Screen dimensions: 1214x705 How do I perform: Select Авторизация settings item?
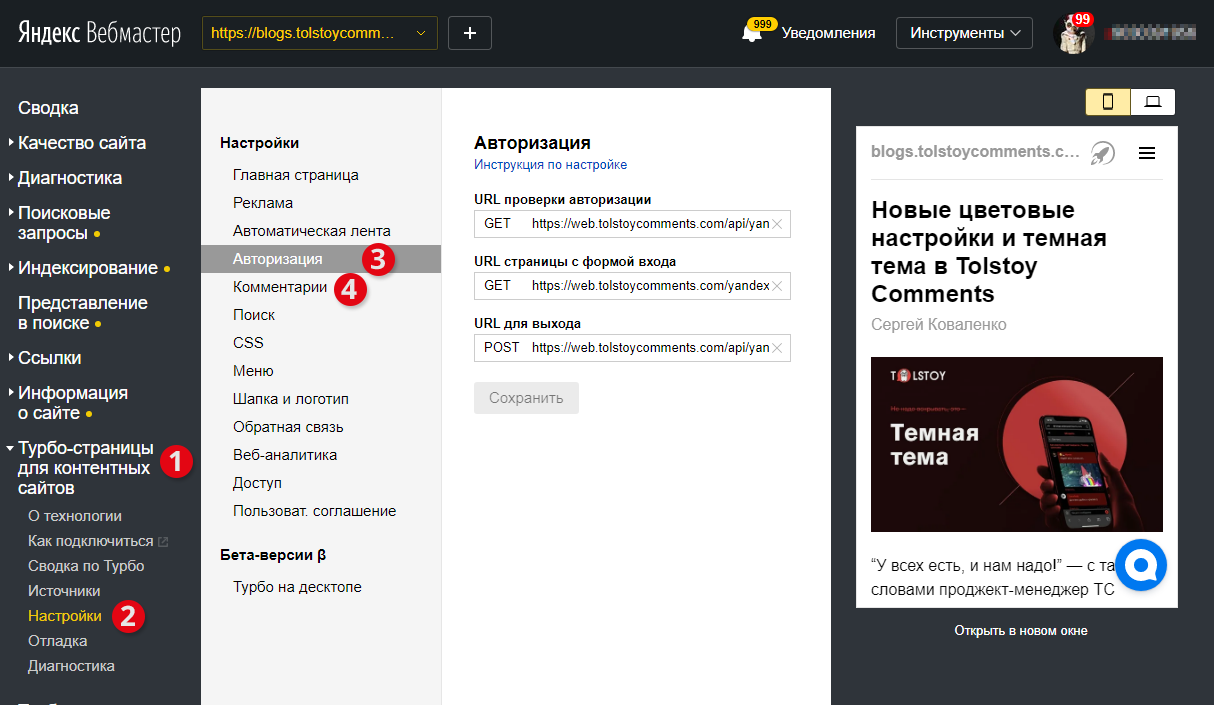[321, 259]
